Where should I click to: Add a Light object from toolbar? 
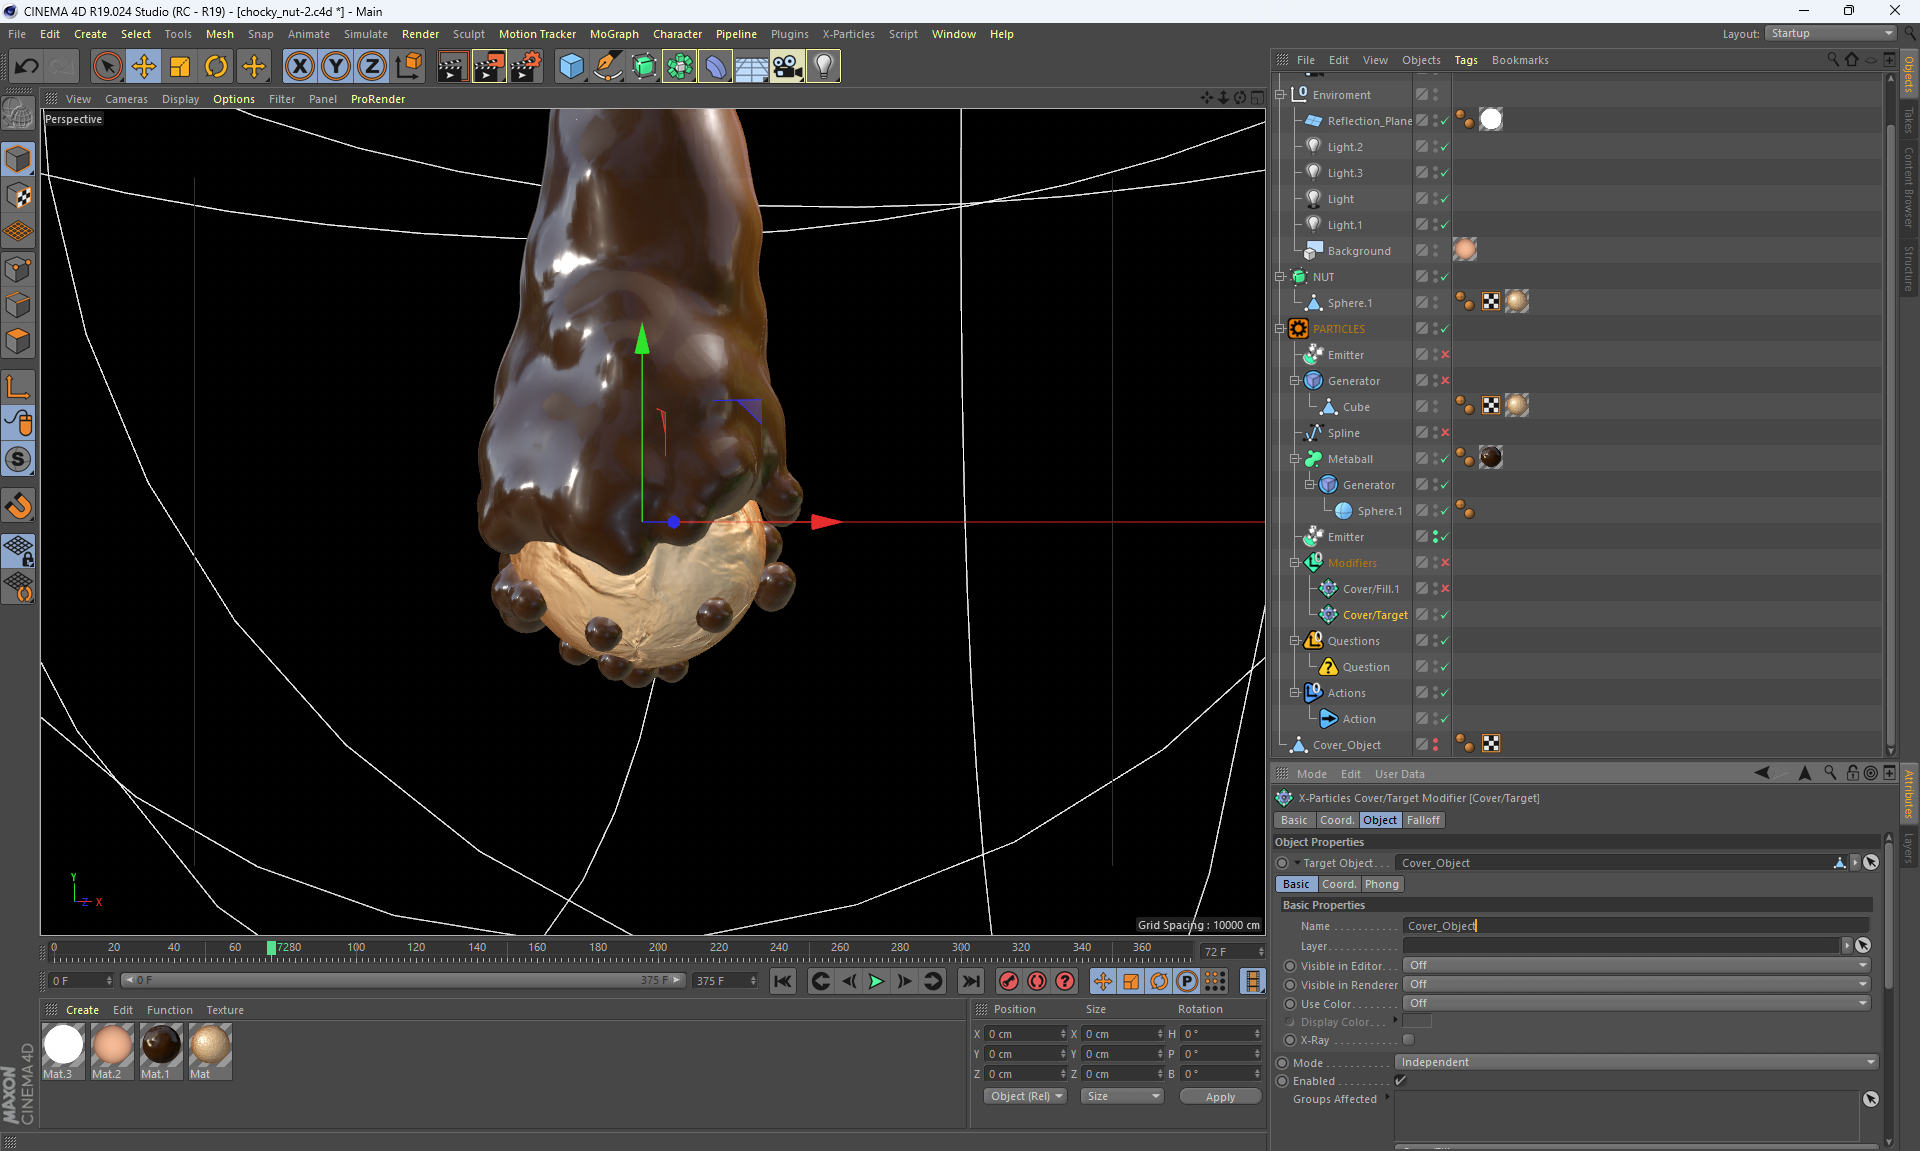(x=823, y=67)
